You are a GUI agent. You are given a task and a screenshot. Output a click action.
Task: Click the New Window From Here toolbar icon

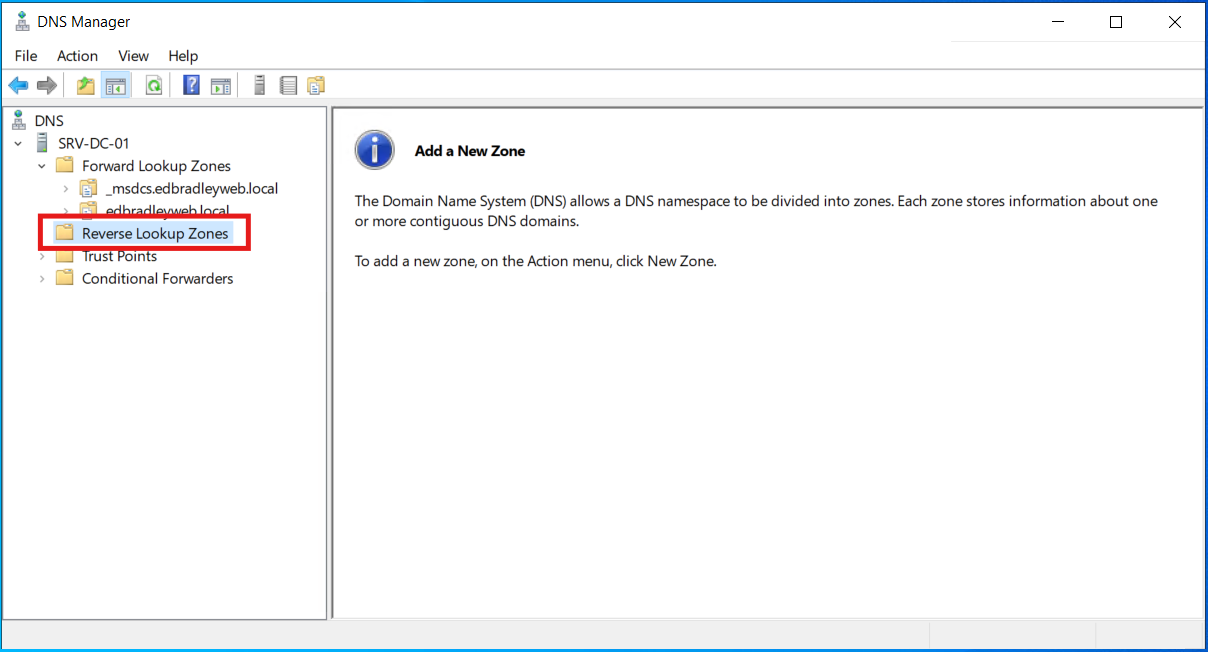(220, 84)
